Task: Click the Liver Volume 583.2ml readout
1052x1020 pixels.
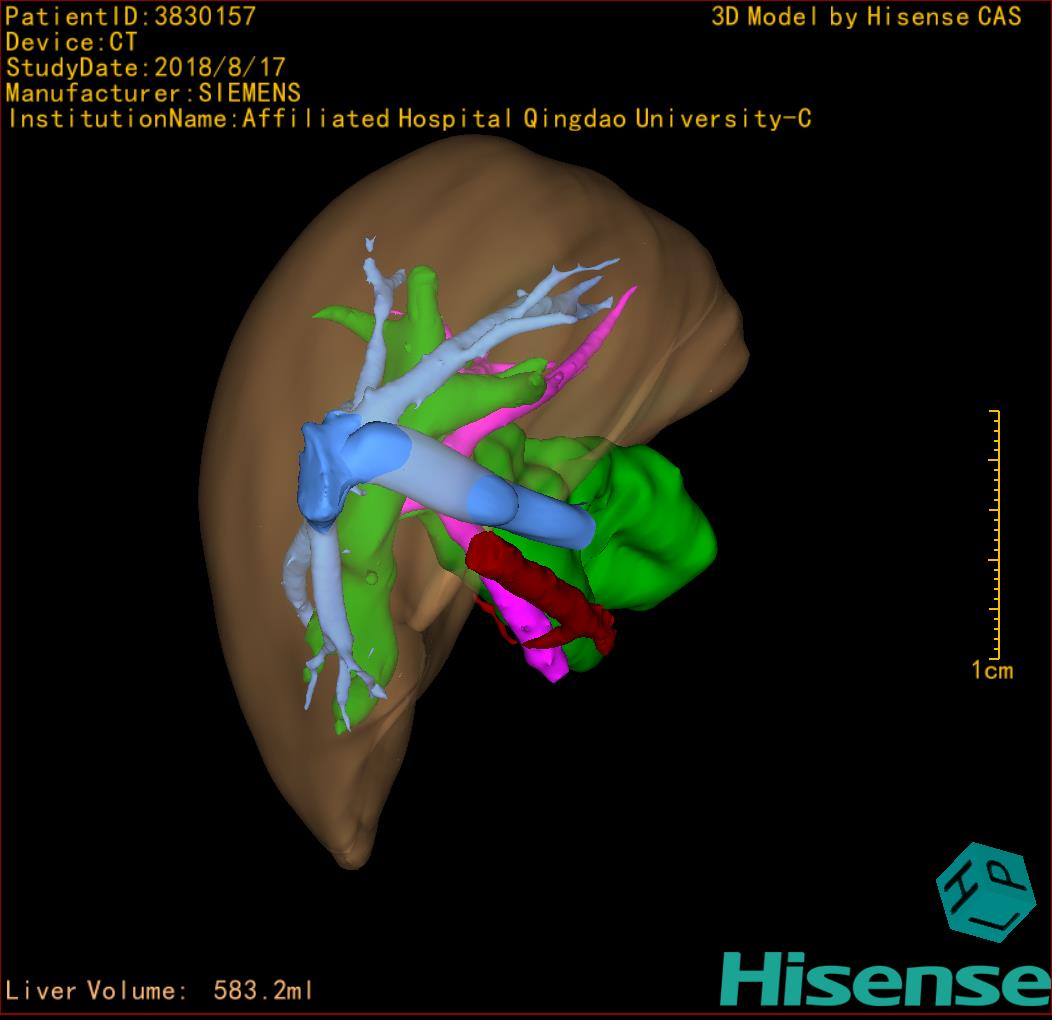Action: pyautogui.click(x=160, y=991)
